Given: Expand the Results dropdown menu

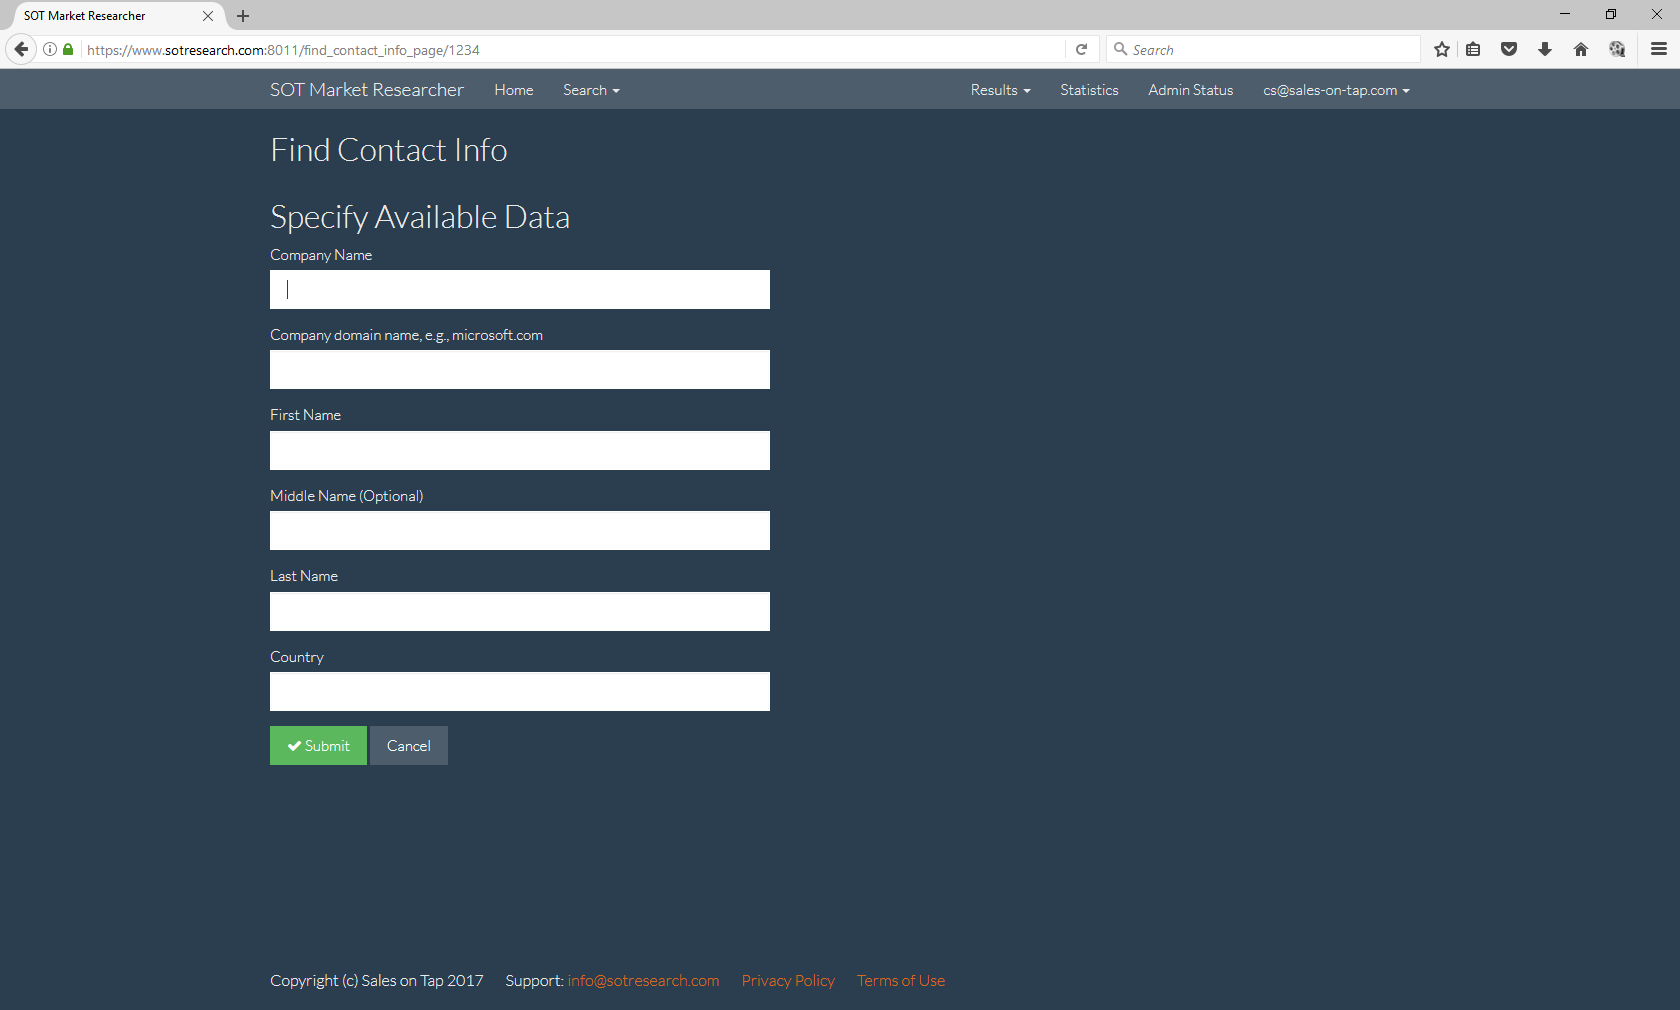Looking at the screenshot, I should click(1000, 90).
